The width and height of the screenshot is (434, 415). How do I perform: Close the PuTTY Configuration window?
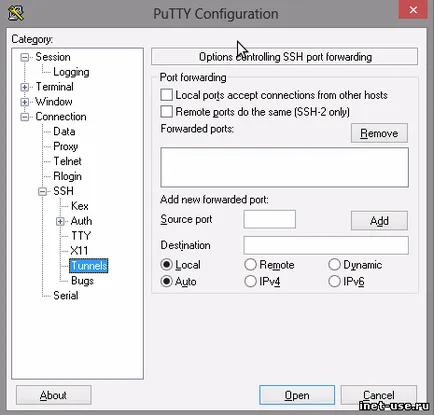(x=413, y=10)
